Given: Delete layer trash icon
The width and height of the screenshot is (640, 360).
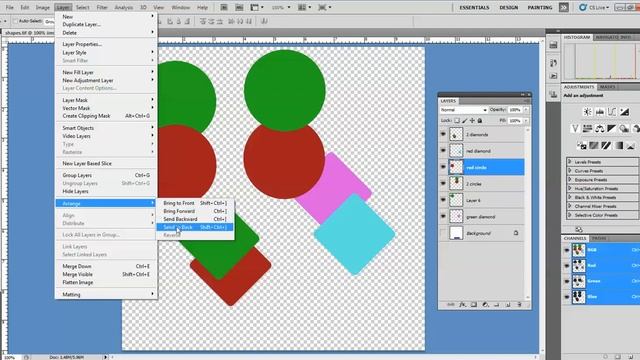Looking at the screenshot, I should click(520, 304).
